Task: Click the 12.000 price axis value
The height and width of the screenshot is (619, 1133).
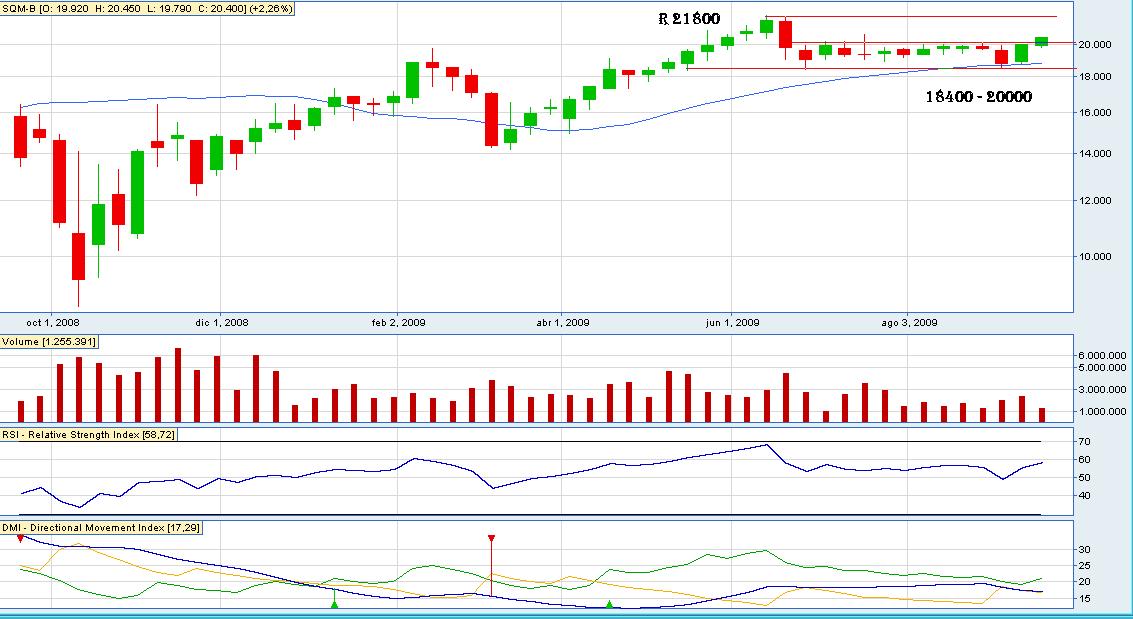Action: [1095, 201]
